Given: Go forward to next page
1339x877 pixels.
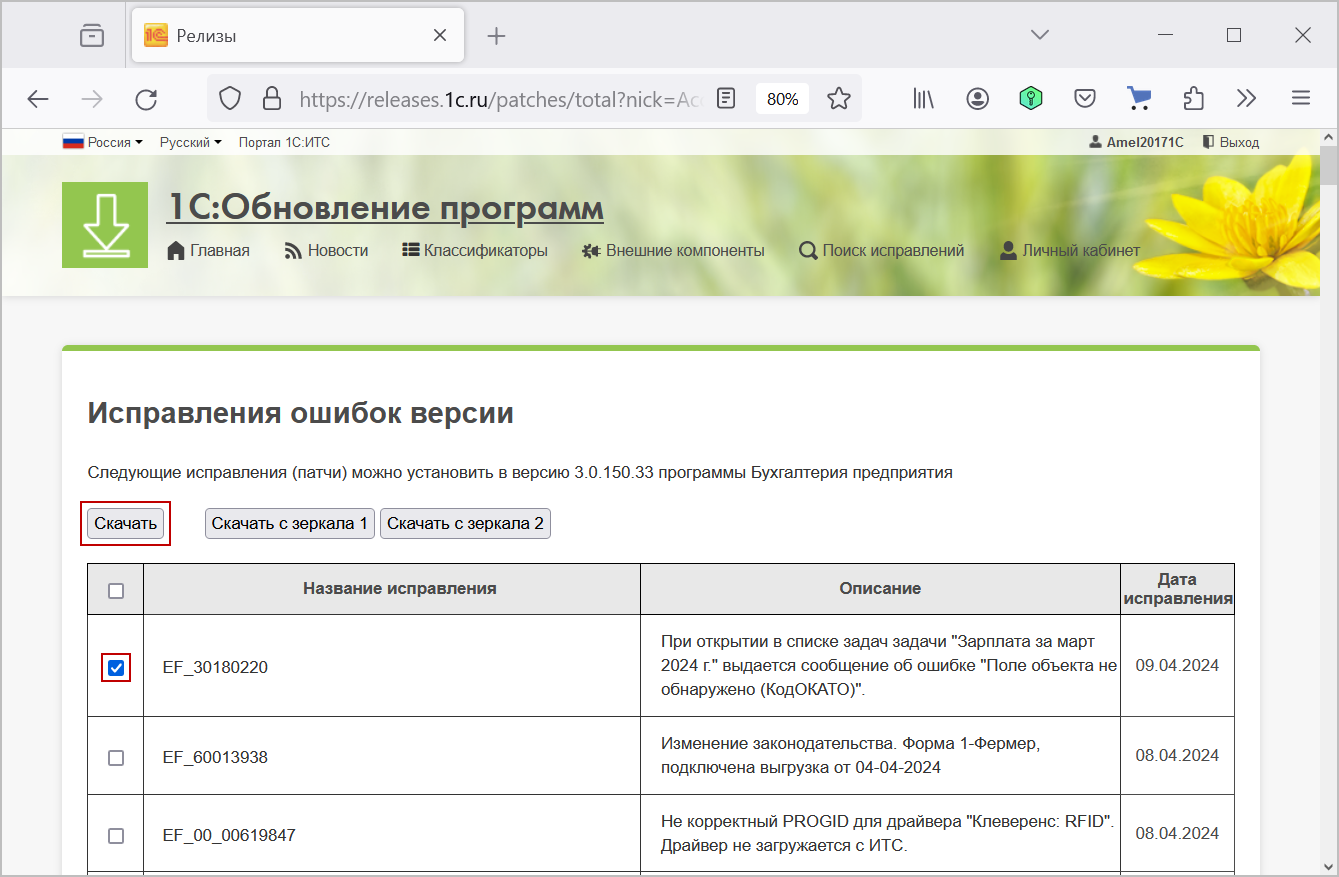Looking at the screenshot, I should (92, 98).
